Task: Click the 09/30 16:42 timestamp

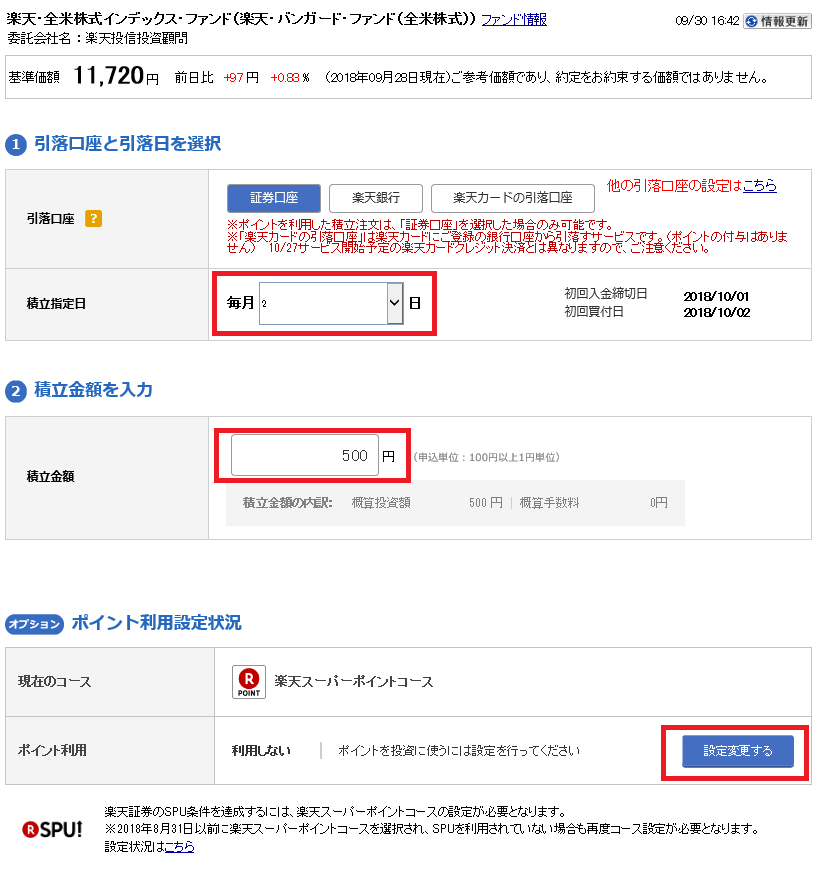Action: point(707,21)
